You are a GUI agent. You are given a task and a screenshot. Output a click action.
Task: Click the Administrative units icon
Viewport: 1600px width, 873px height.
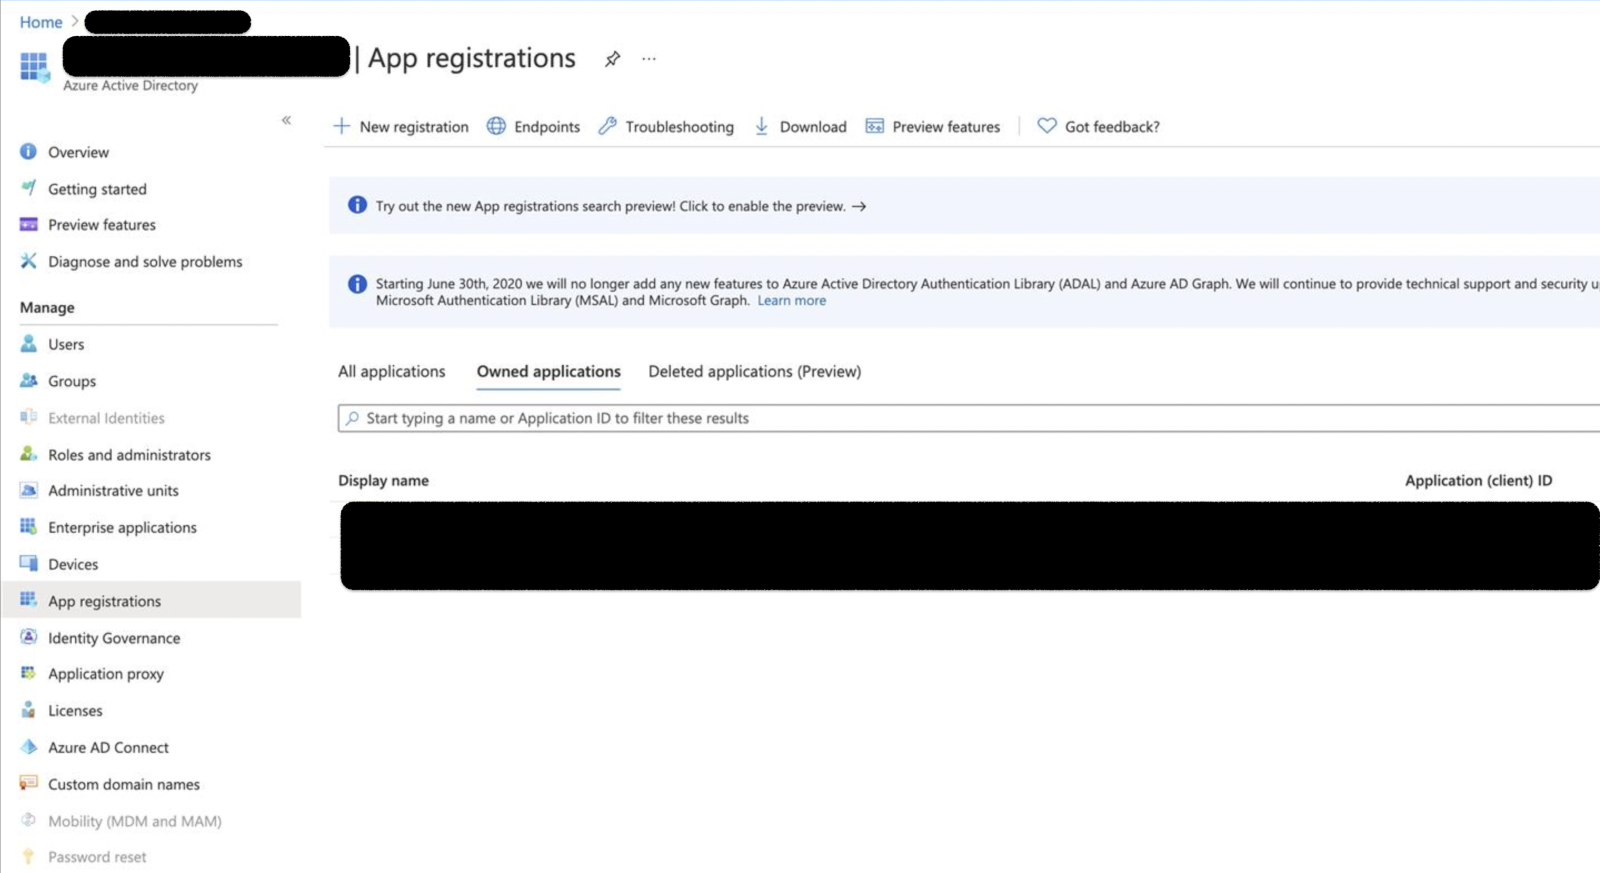pos(28,490)
